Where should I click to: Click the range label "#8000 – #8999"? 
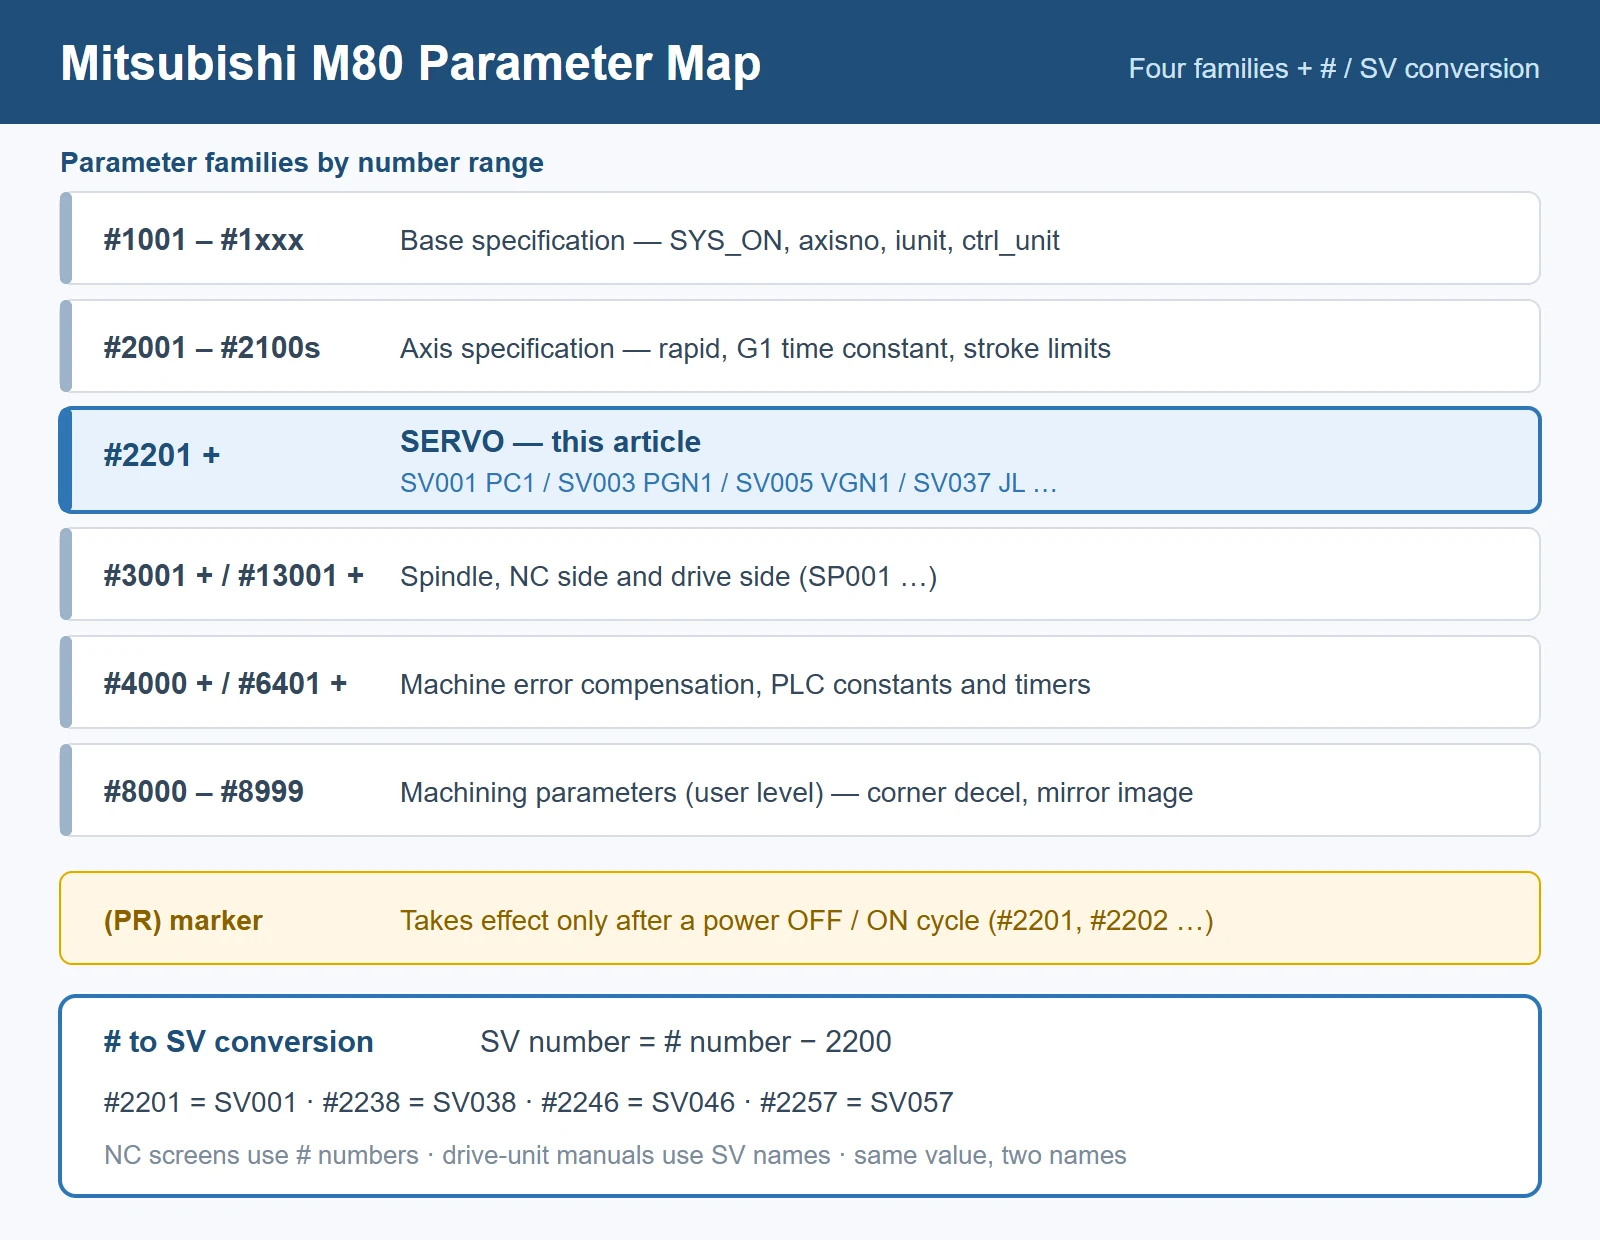(204, 792)
